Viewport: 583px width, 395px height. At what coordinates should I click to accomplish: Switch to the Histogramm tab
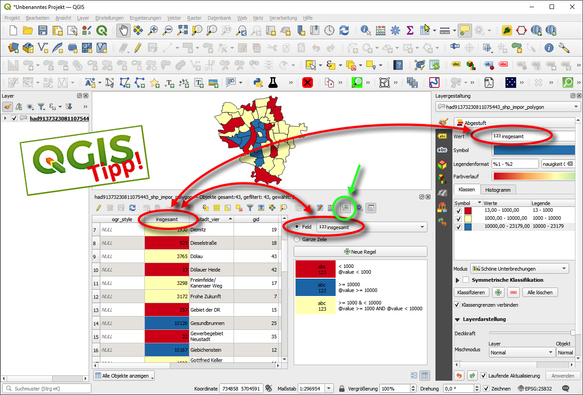coord(498,190)
